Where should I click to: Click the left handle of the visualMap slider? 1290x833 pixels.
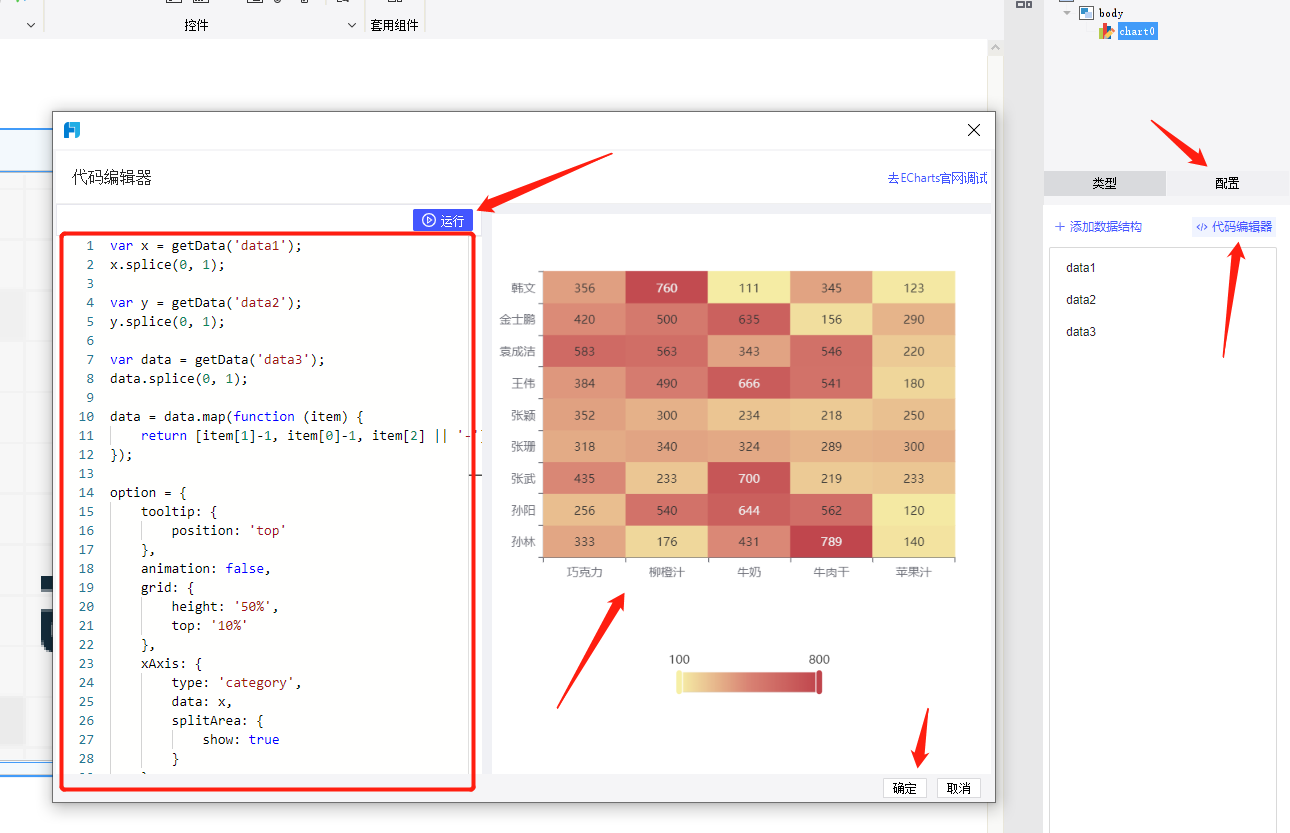click(x=679, y=682)
